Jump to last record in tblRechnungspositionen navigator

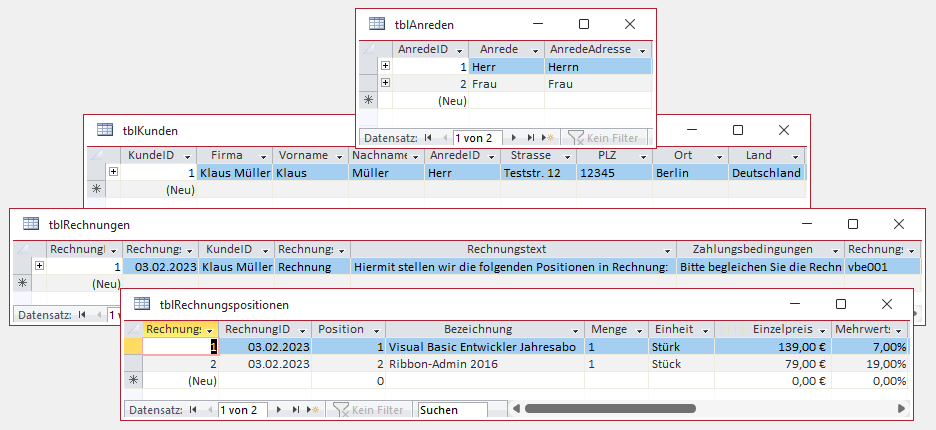point(294,410)
